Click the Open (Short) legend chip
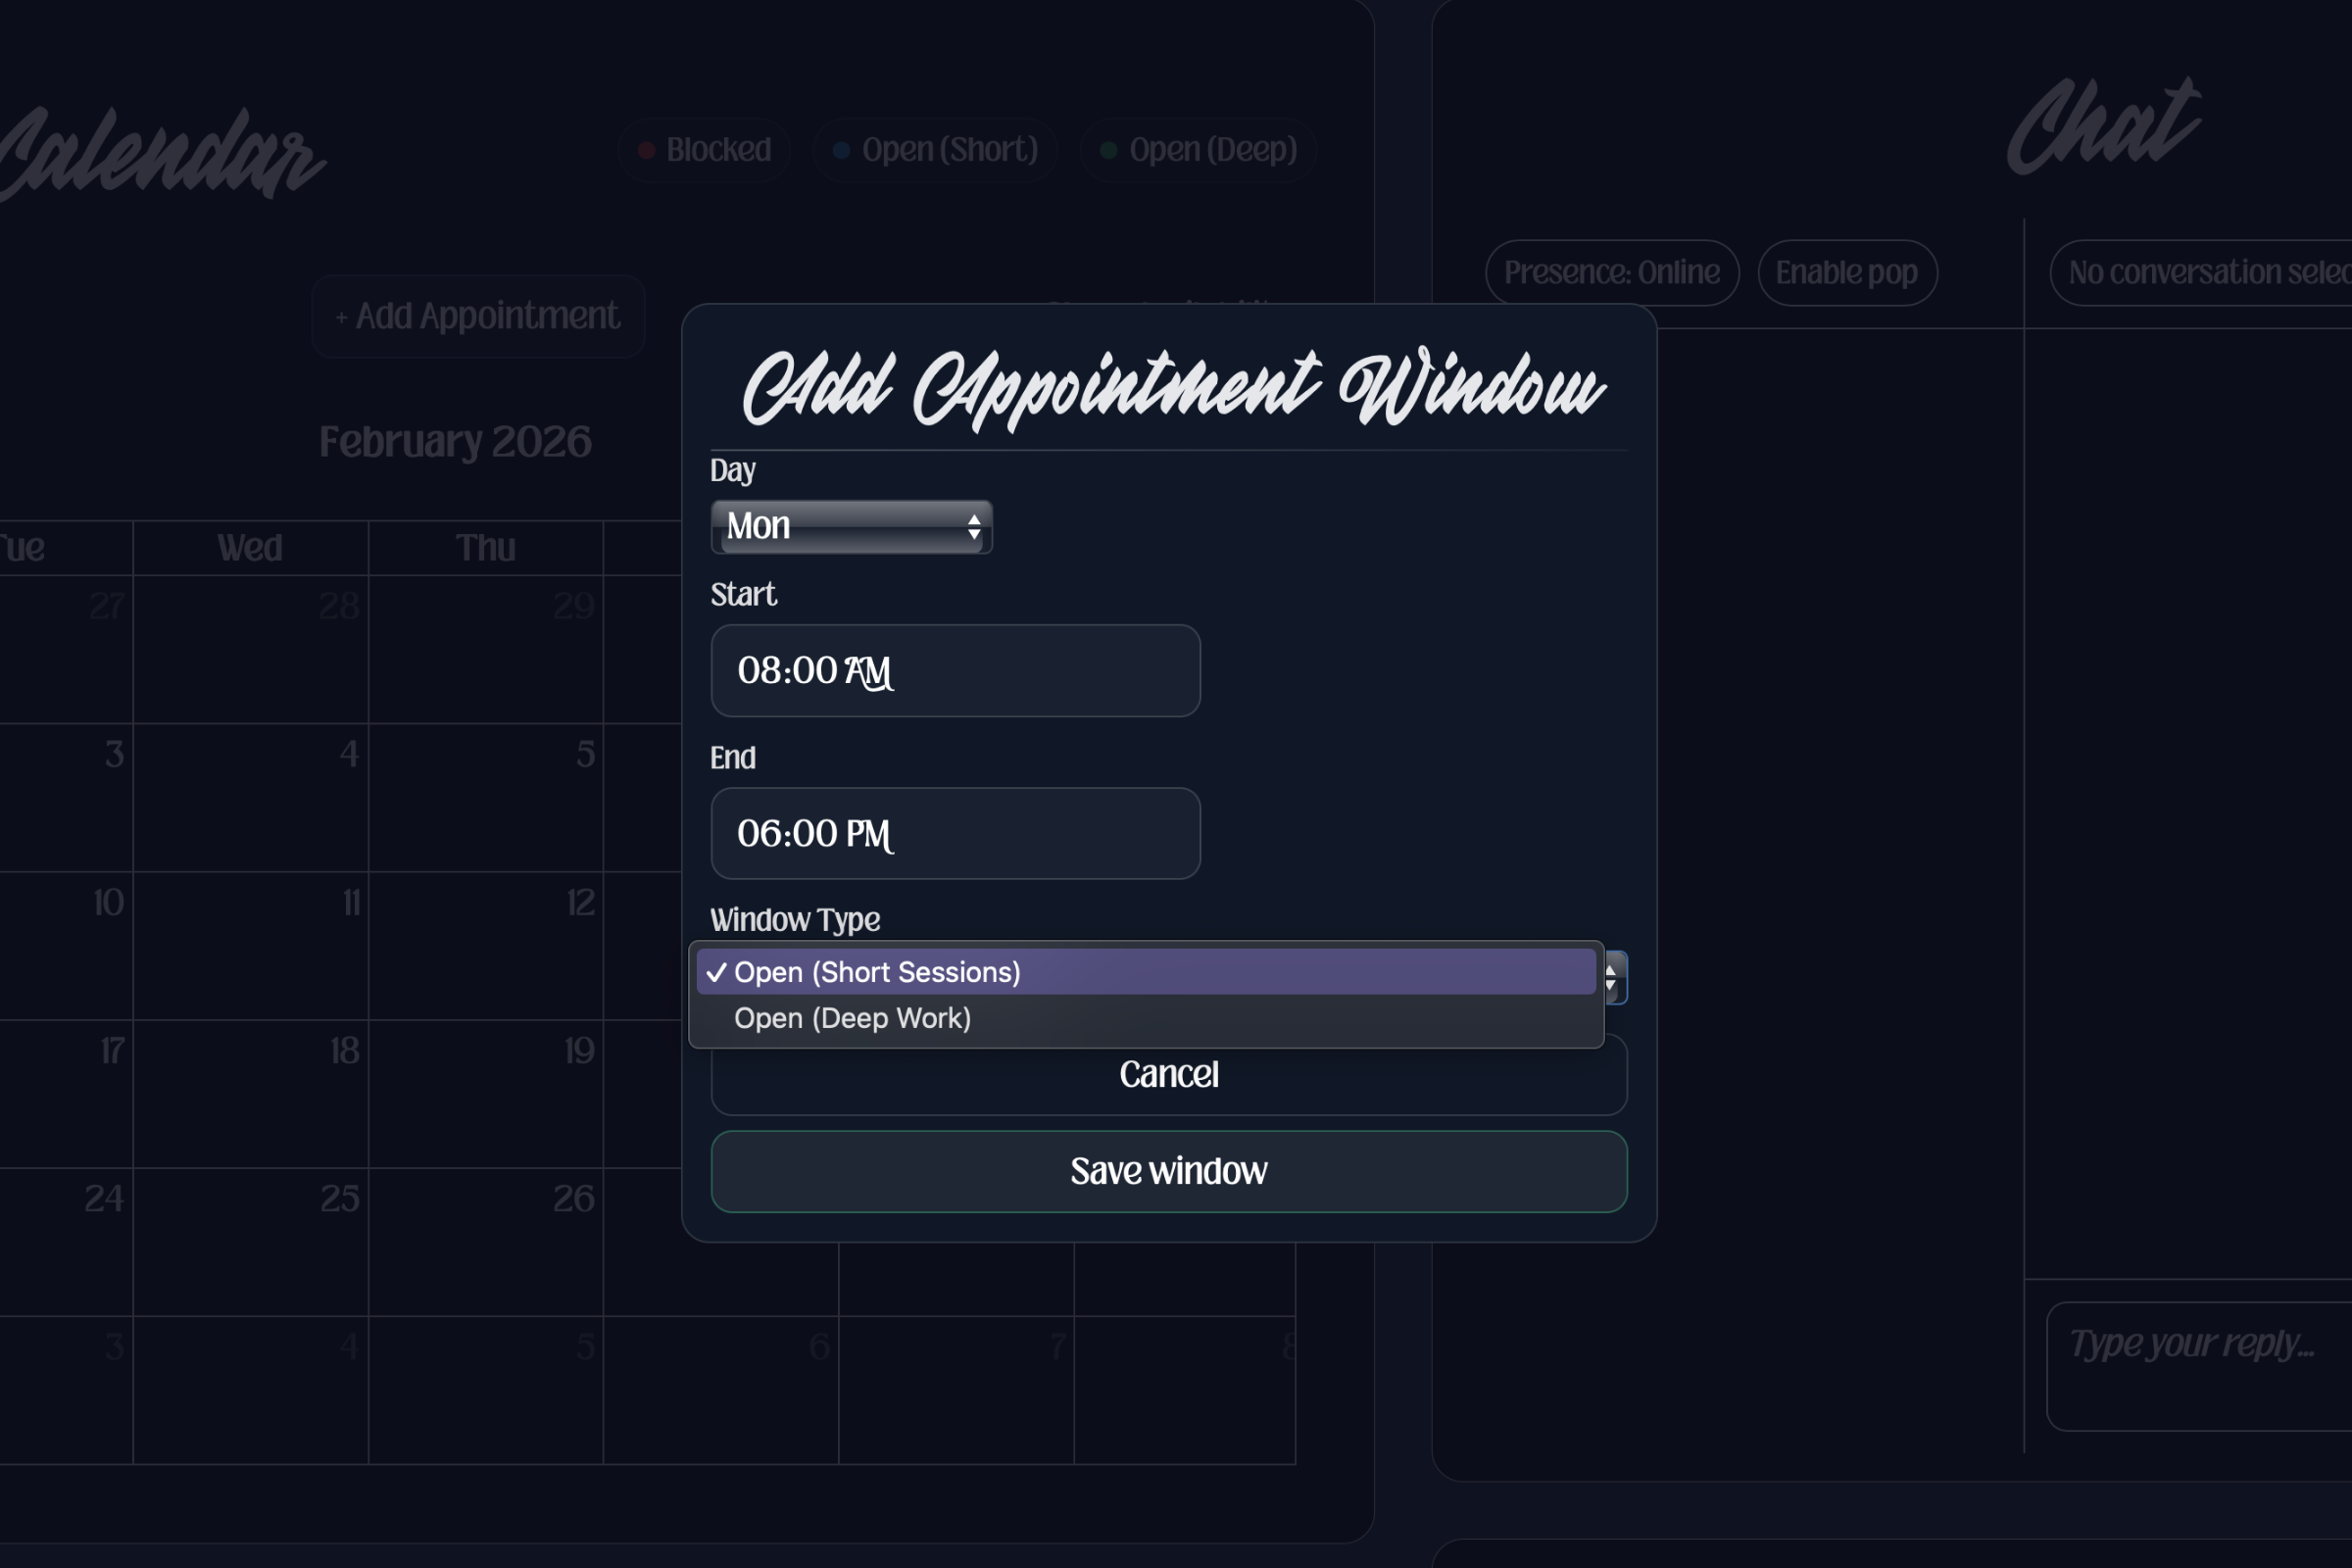 pos(935,150)
